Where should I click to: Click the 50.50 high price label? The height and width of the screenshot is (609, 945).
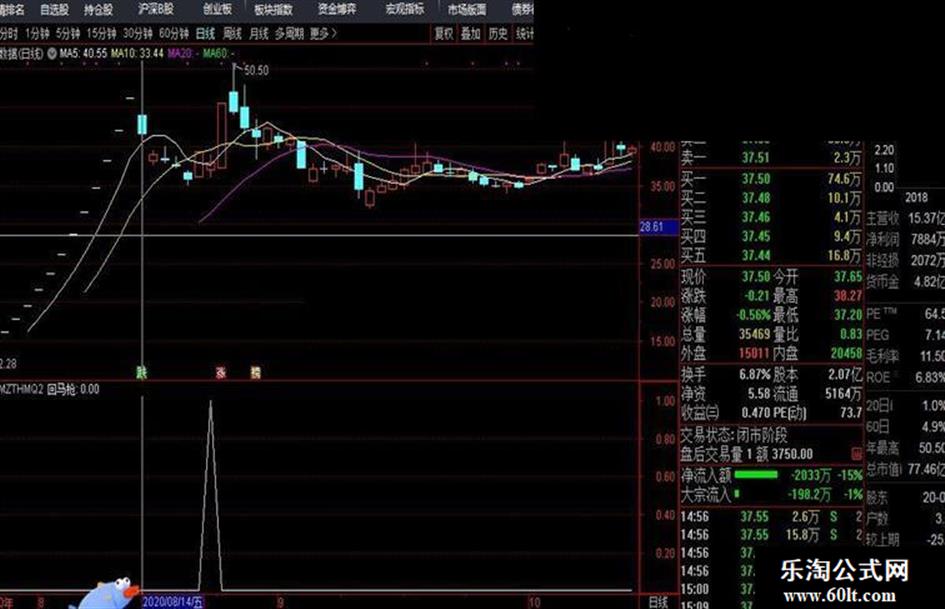[x=256, y=71]
